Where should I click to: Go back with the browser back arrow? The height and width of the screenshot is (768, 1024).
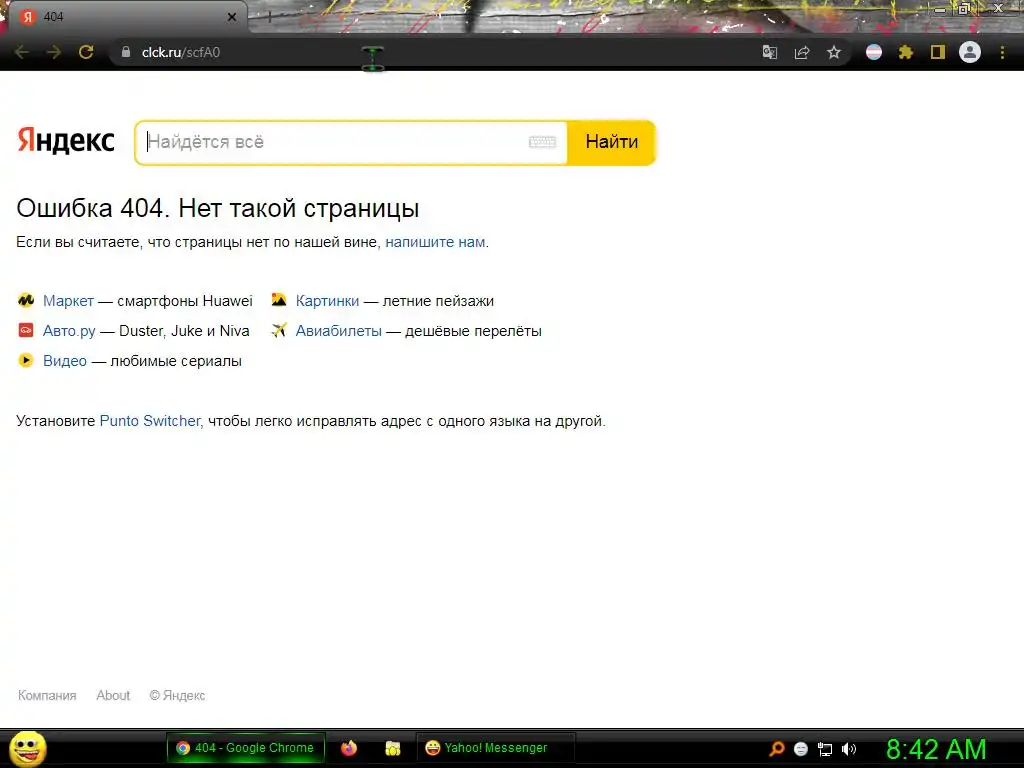point(22,52)
